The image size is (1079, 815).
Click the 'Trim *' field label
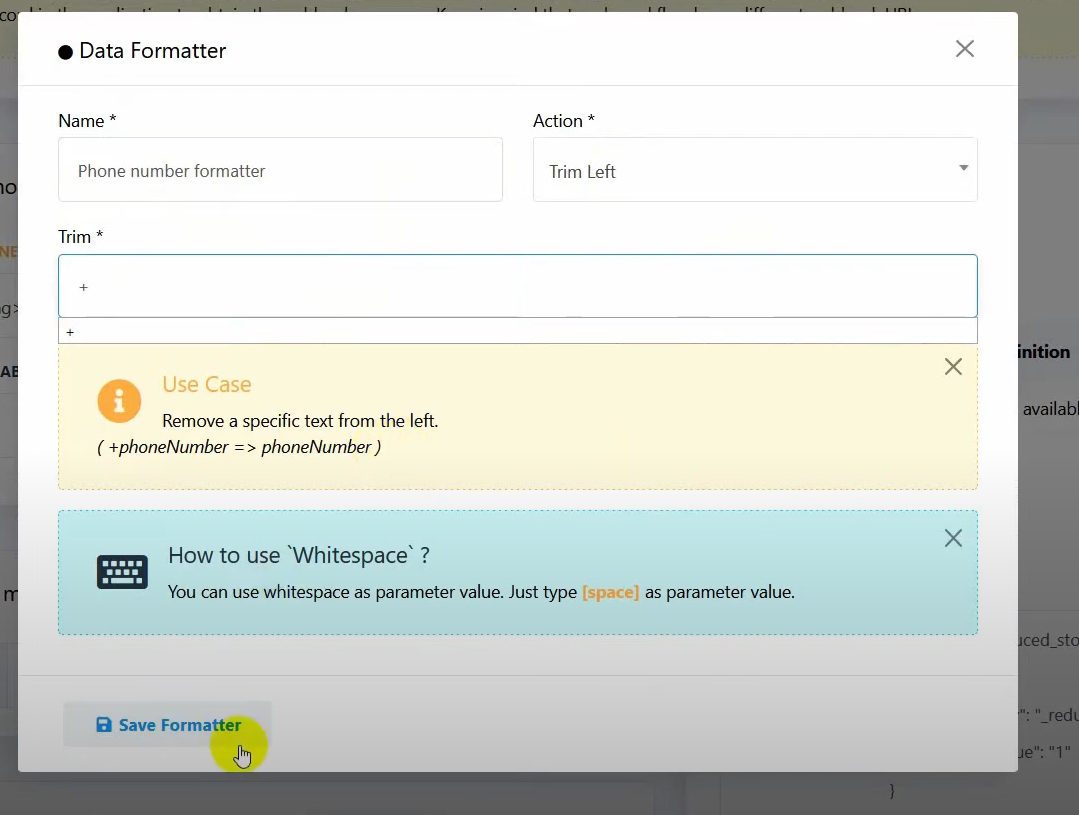pos(81,237)
